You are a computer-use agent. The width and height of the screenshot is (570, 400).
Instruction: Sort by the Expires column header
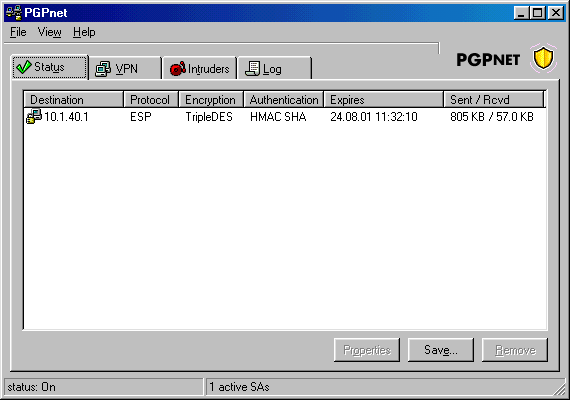click(x=384, y=99)
